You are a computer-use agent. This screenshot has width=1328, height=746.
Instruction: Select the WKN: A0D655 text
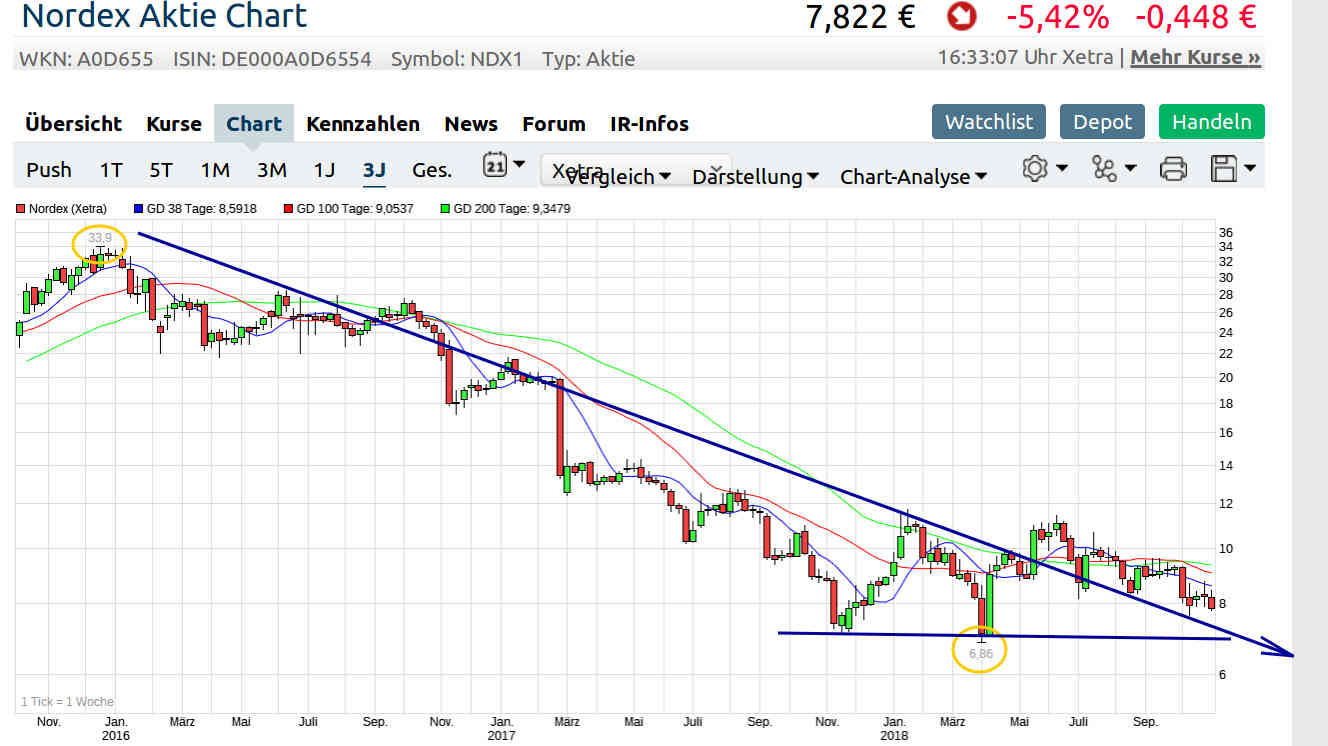(x=86, y=59)
